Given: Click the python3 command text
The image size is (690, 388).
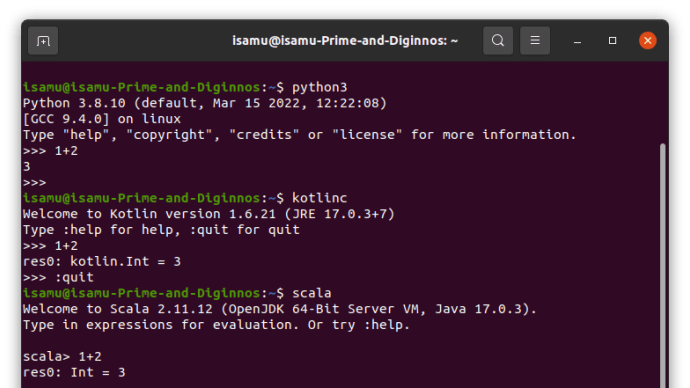Looking at the screenshot, I should [319, 87].
